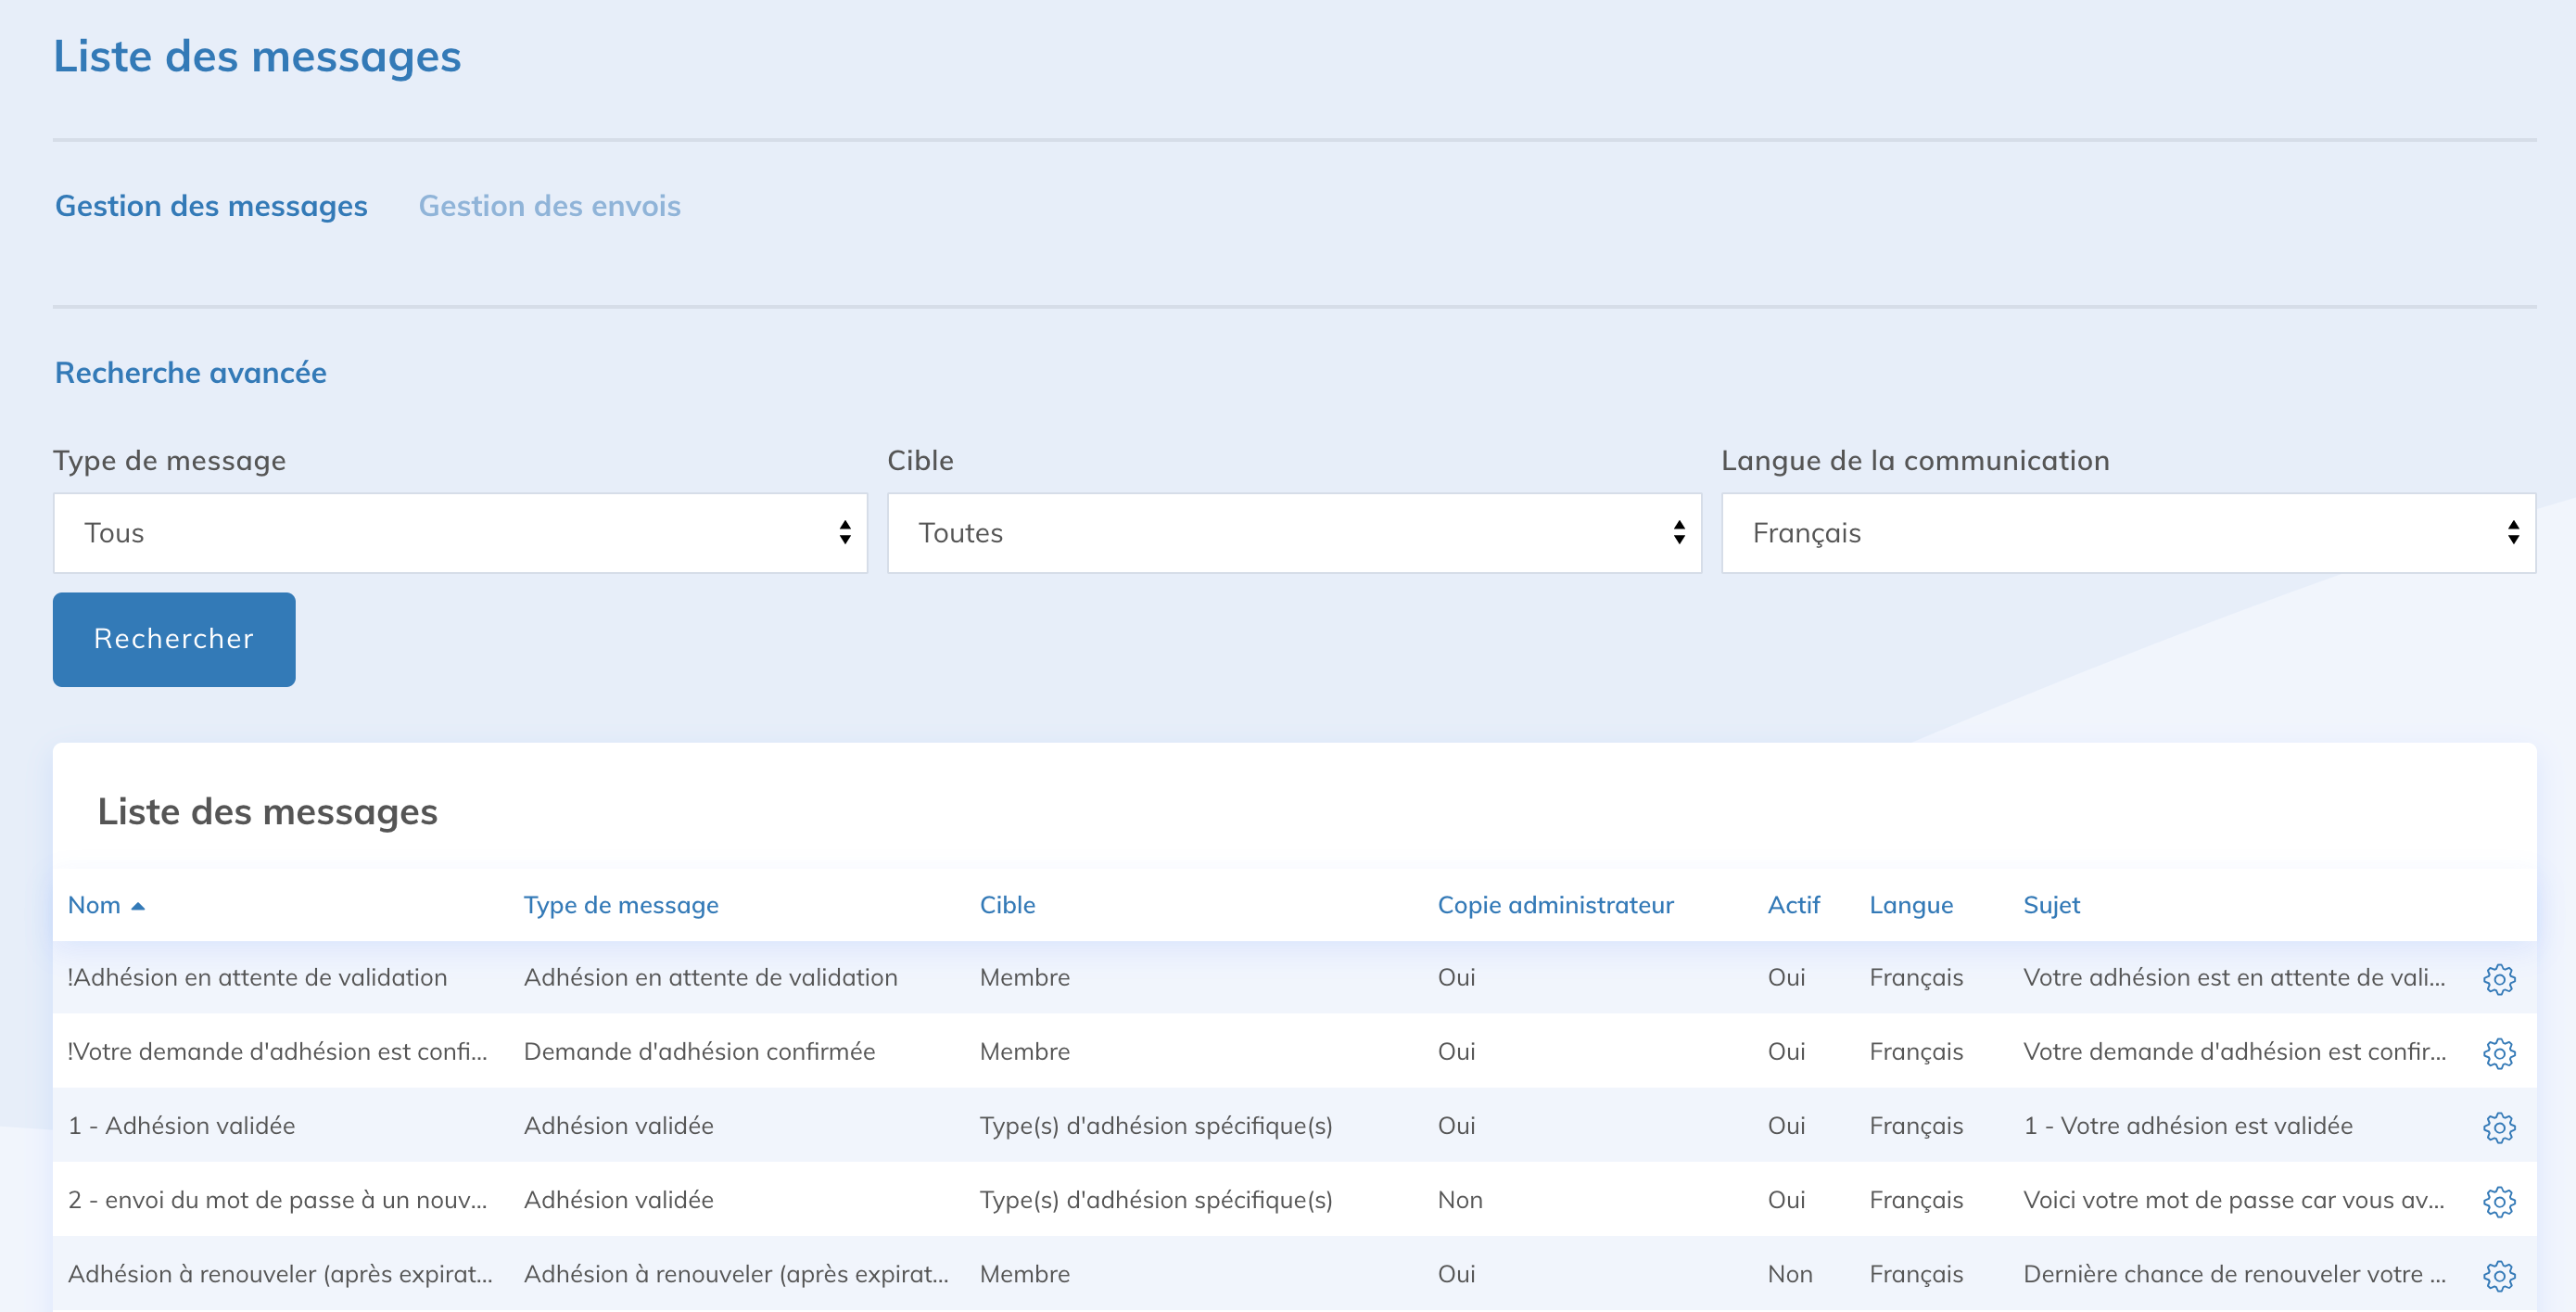Select the Gestion des messages tab

coord(211,206)
